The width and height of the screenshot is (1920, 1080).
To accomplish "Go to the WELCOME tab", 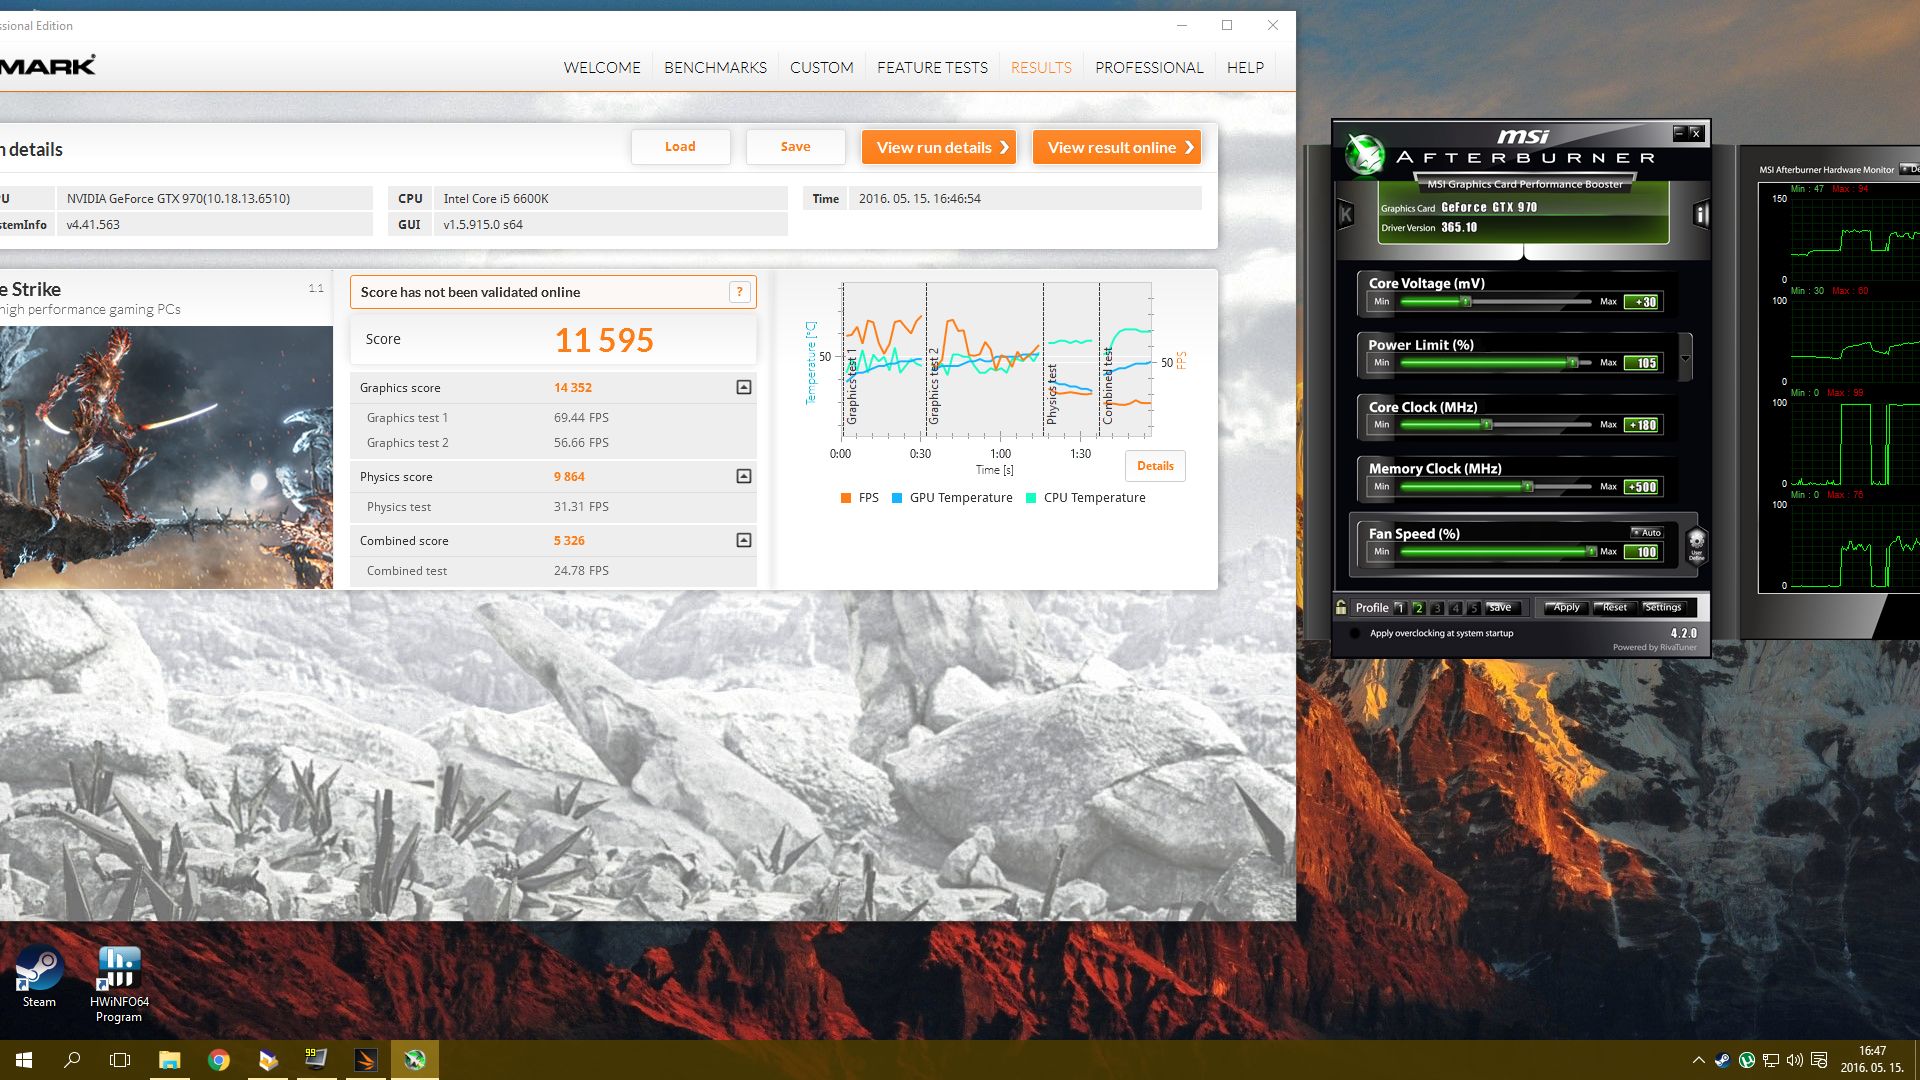I will click(602, 67).
